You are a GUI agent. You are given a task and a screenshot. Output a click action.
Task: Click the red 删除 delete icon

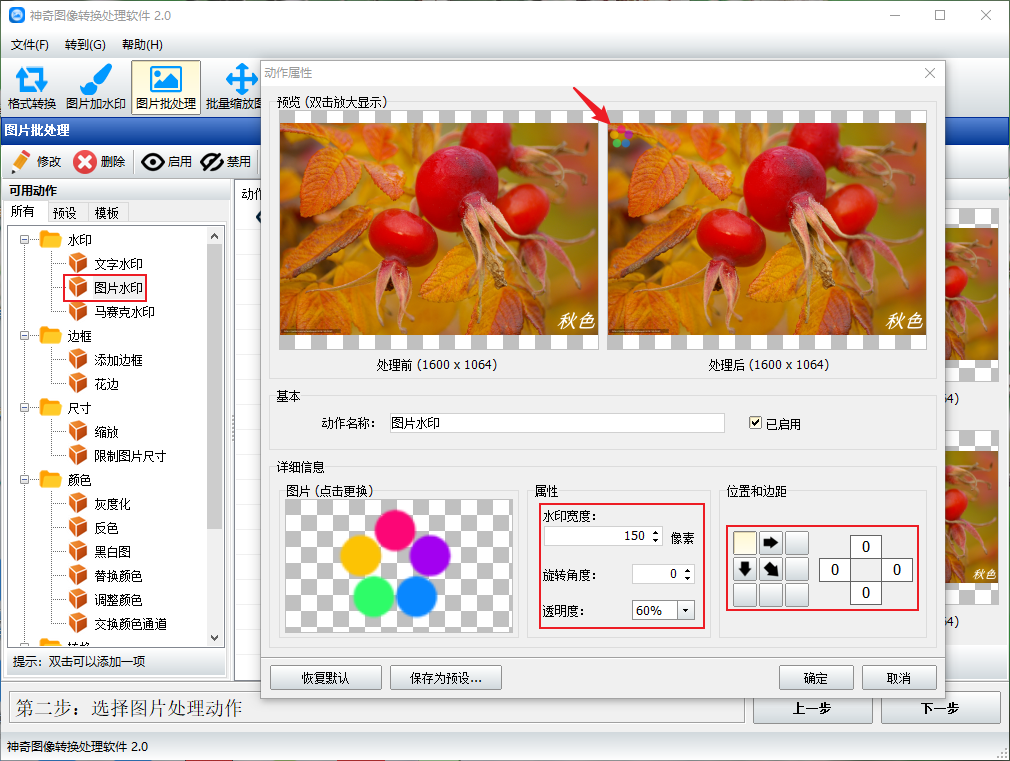tap(85, 162)
